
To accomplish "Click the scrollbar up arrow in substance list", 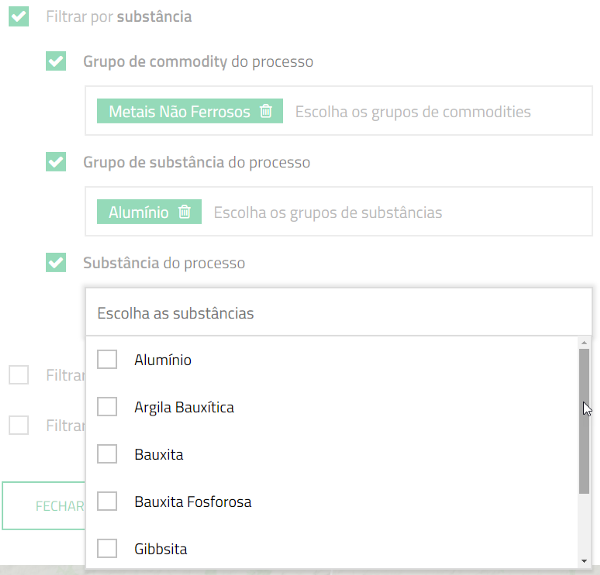I will 584,343.
